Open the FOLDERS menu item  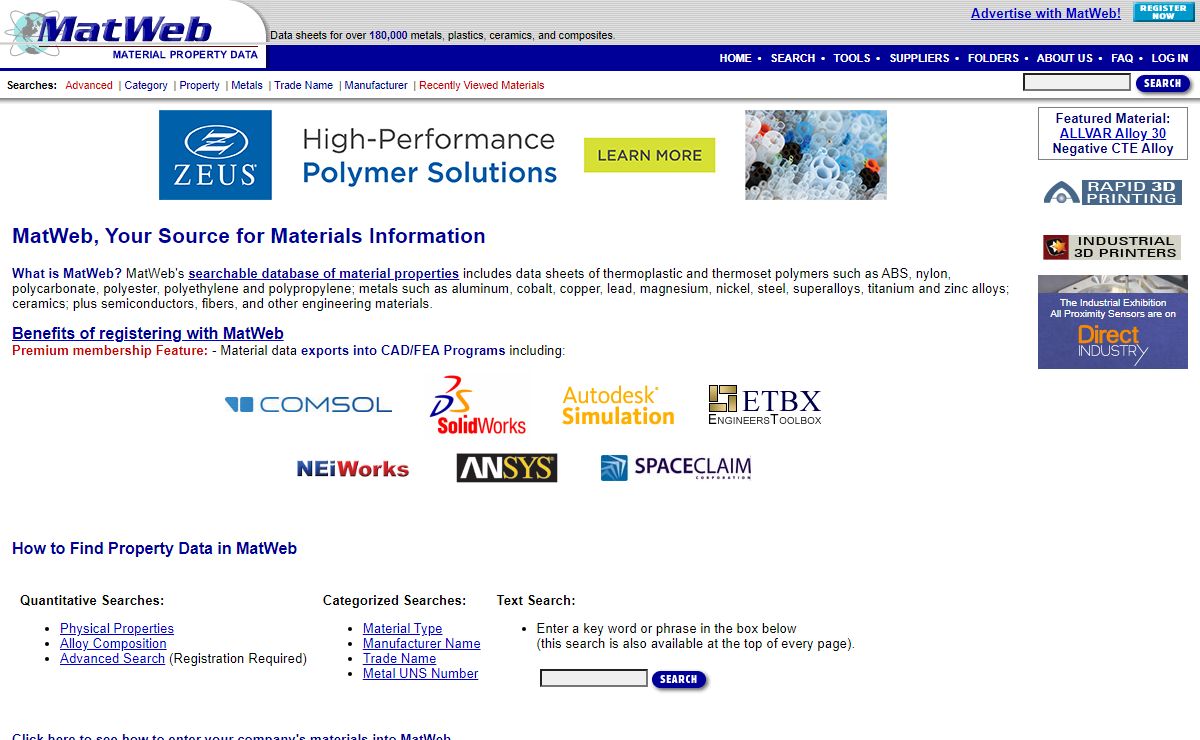point(993,58)
